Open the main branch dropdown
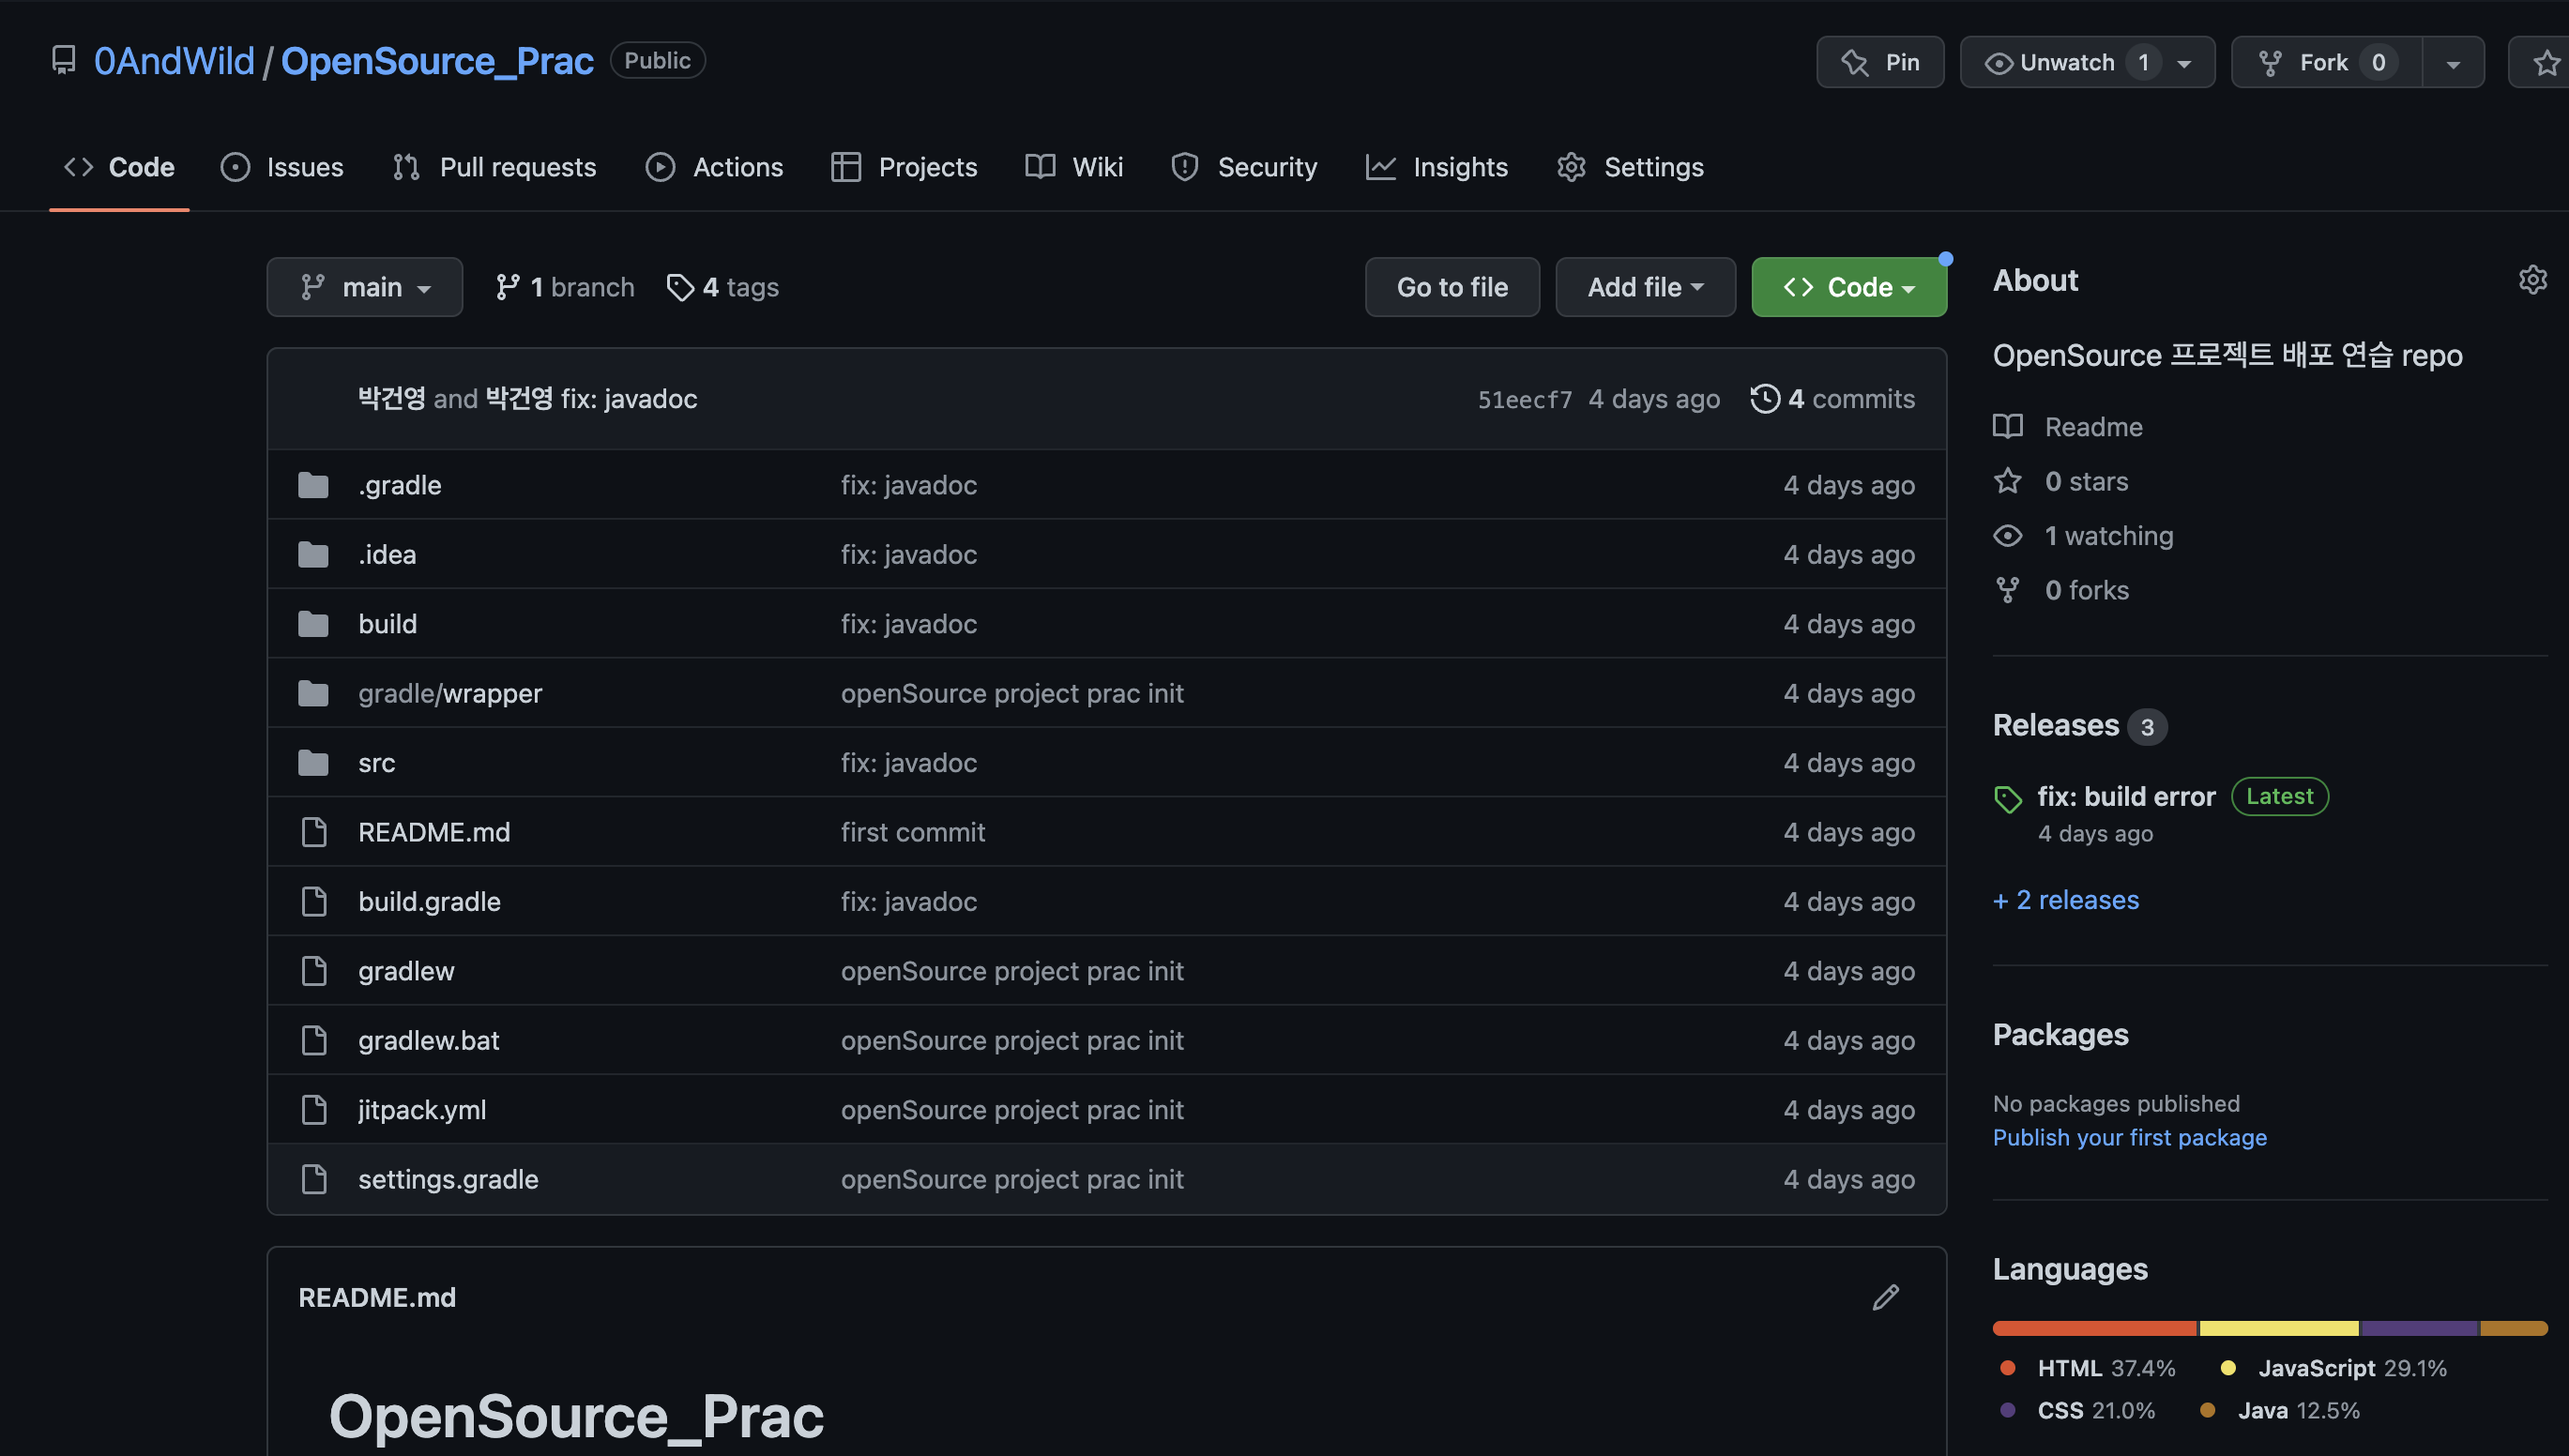 click(365, 288)
